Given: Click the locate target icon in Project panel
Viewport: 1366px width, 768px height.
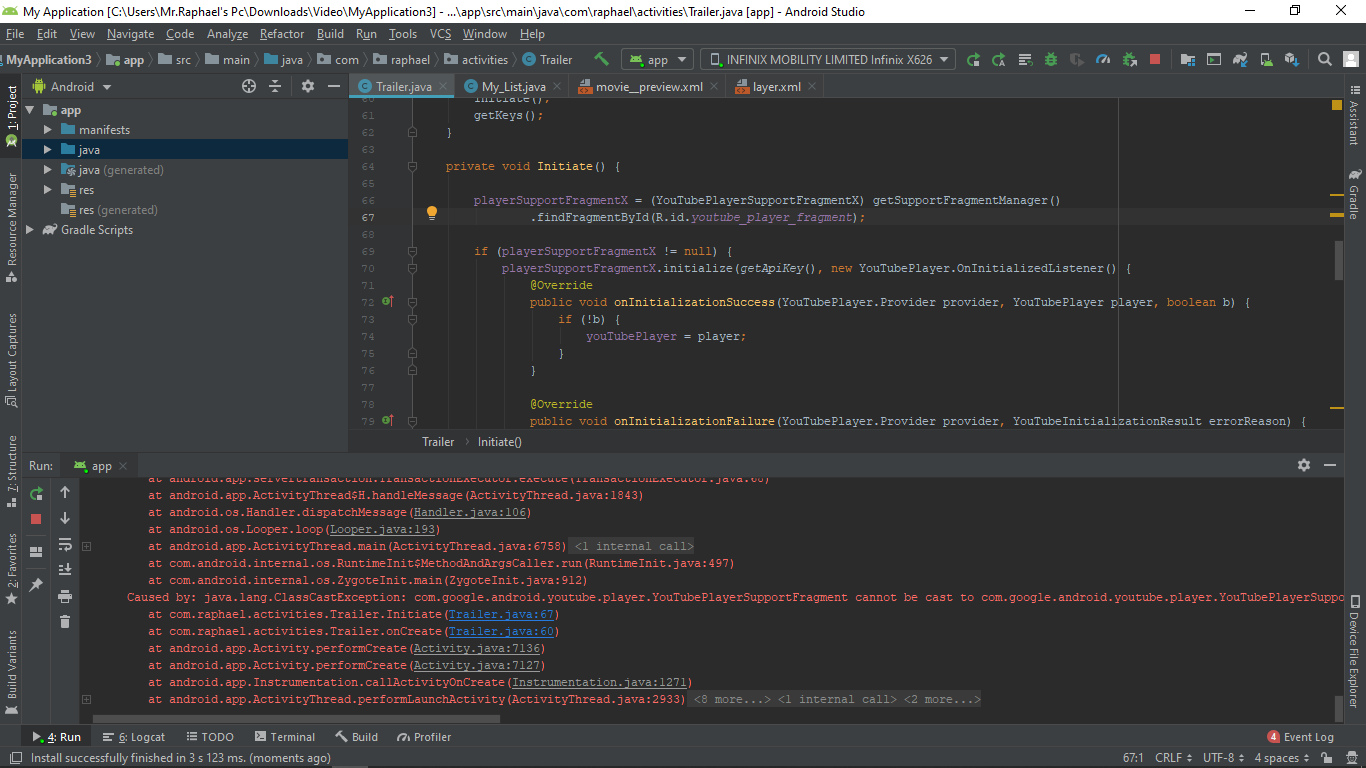Looking at the screenshot, I should click(249, 87).
